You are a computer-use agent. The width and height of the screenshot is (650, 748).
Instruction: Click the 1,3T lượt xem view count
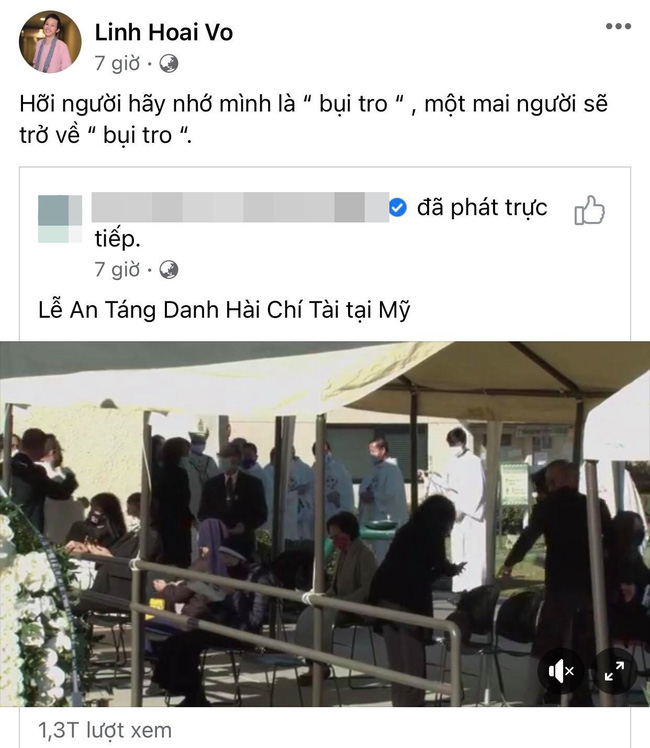click(105, 730)
